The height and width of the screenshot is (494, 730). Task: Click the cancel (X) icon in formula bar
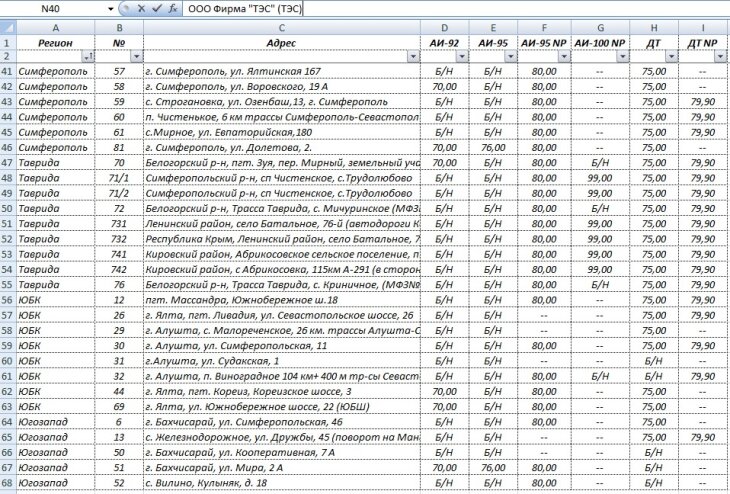140,8
